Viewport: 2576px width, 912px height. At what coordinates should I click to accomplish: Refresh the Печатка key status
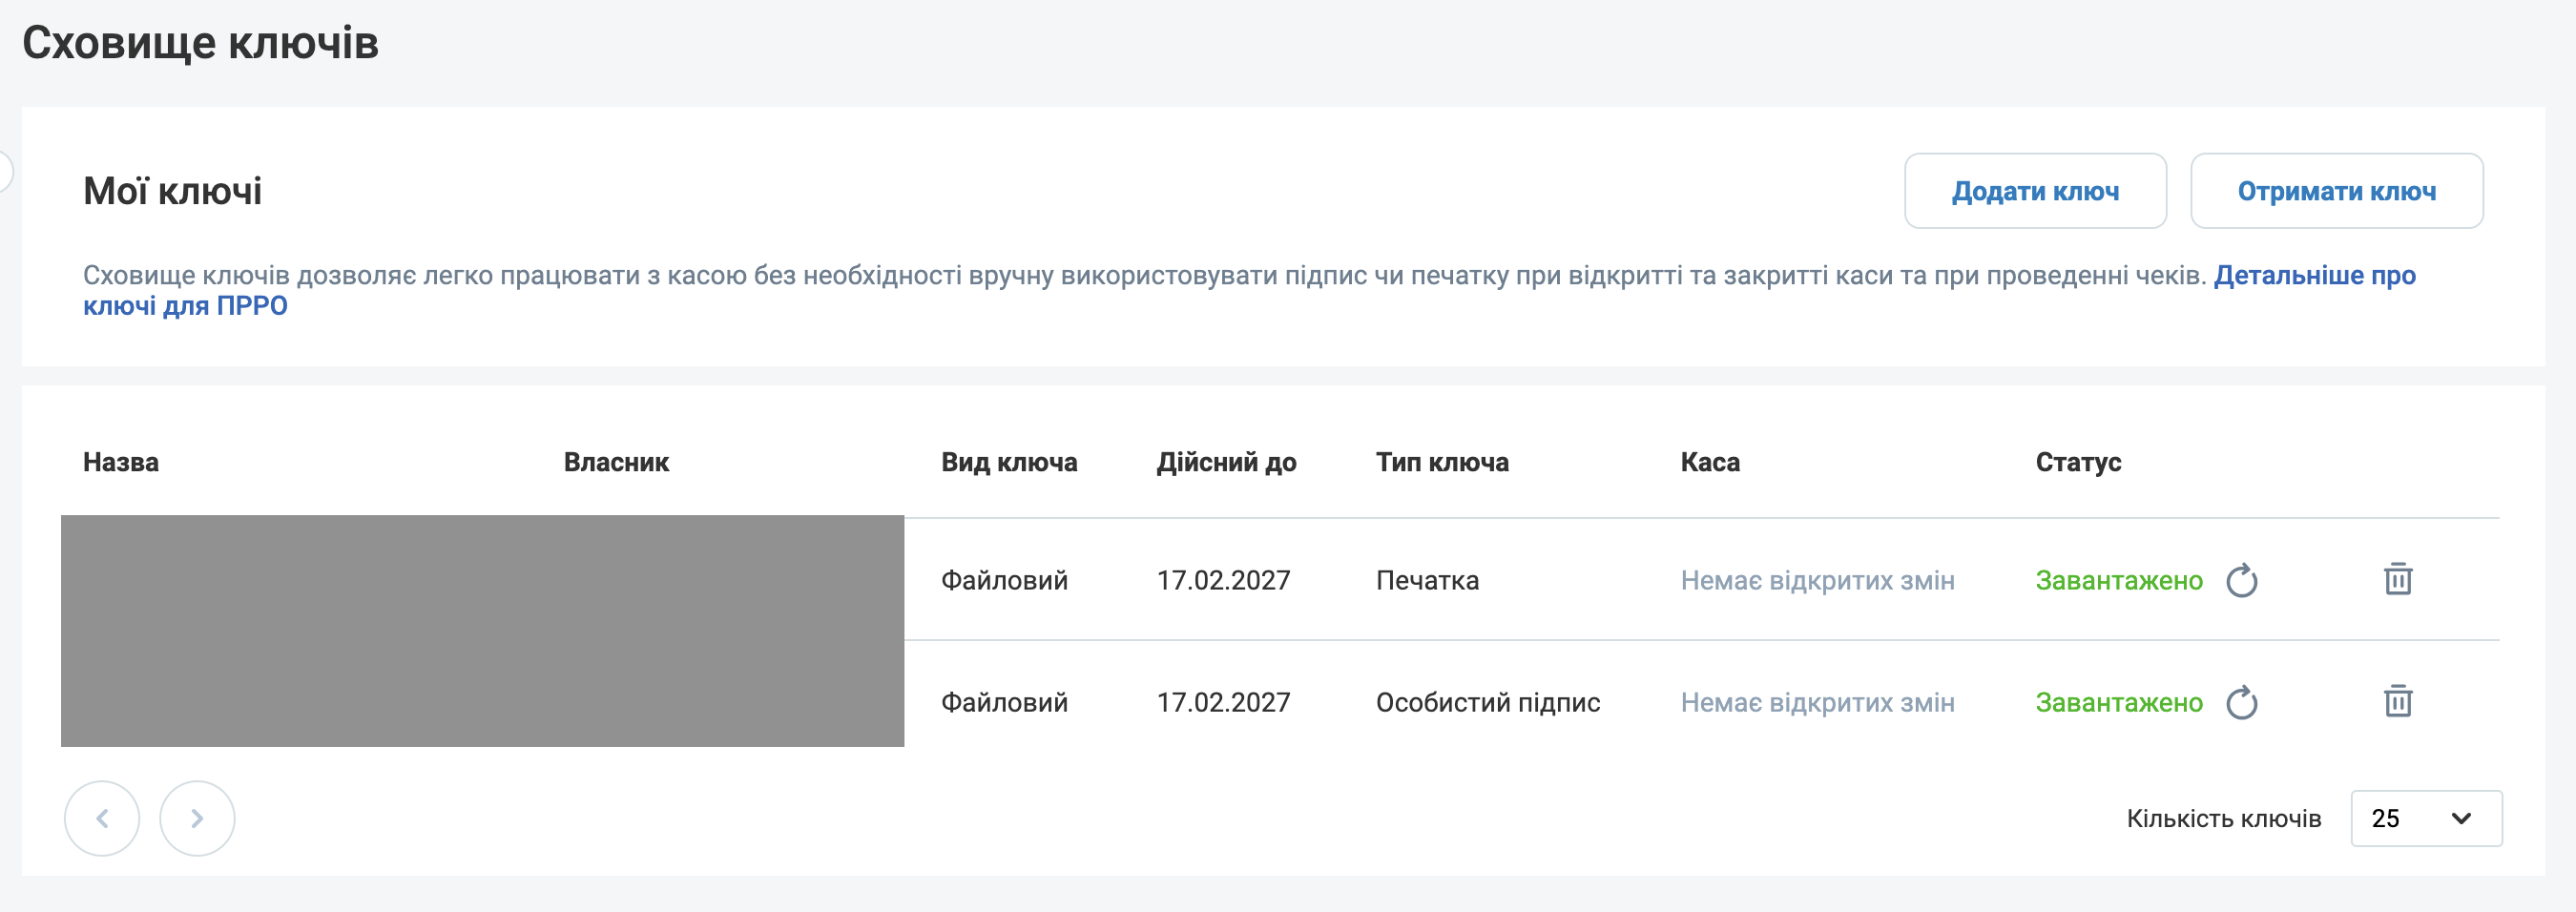click(x=2241, y=580)
